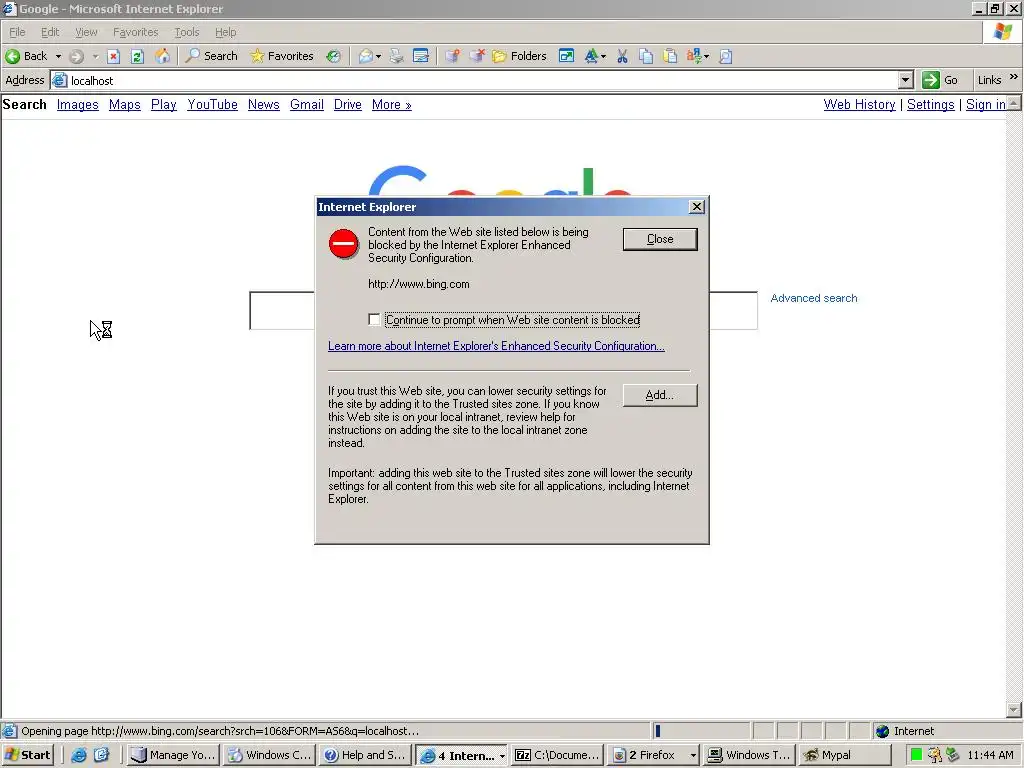Viewport: 1024px width, 768px height.
Task: Open the Enhanced Security Configuration learn more link
Action: tap(496, 346)
